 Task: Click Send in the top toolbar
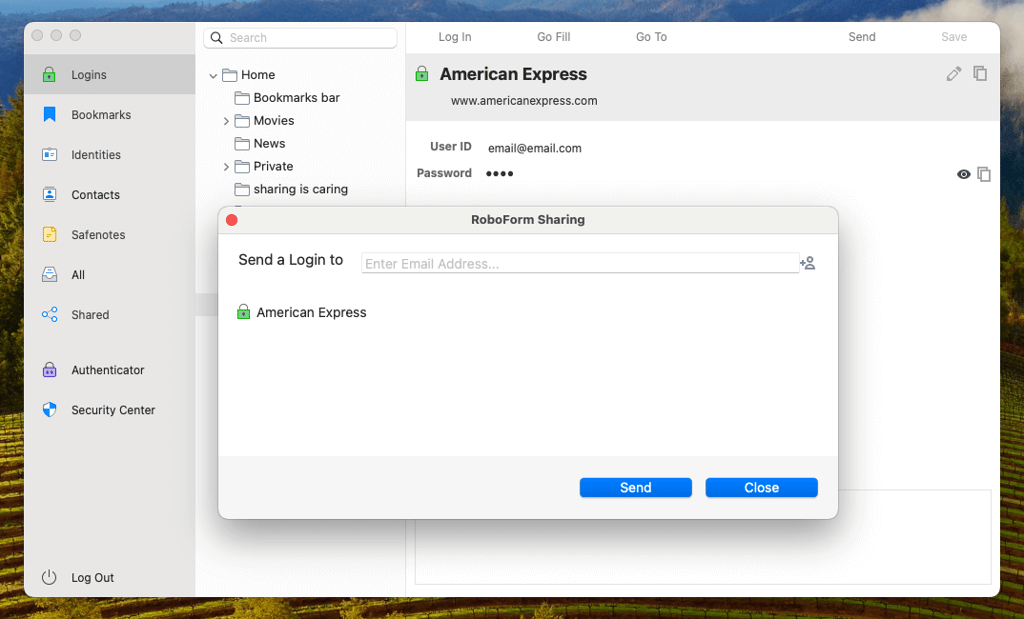[x=862, y=37]
